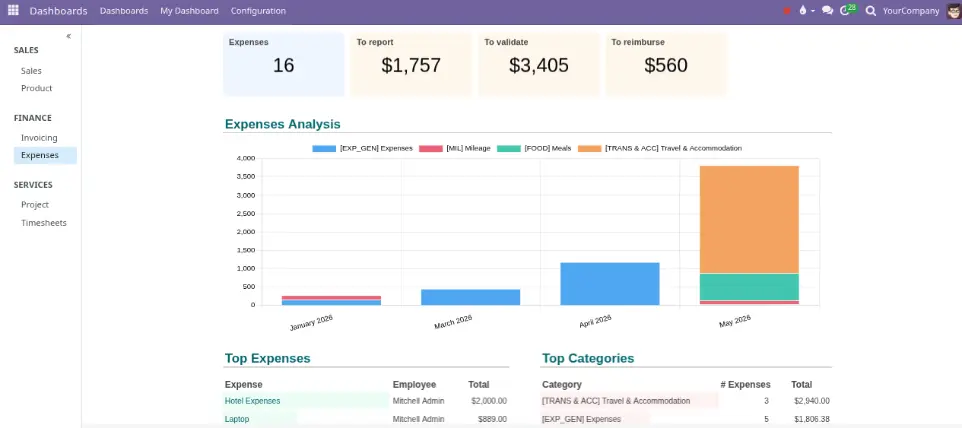
Task: Open the Hotel Expenses link
Action: click(252, 401)
